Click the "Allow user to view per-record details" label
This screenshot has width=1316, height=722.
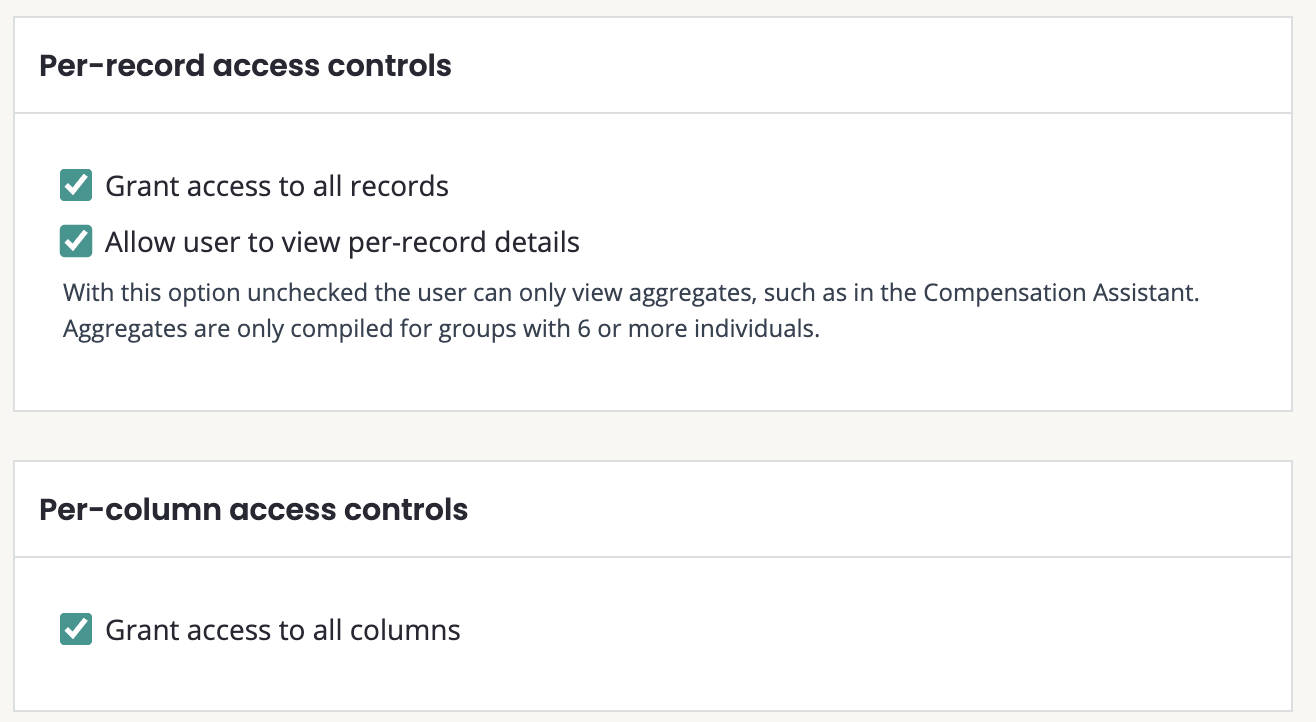coord(342,242)
